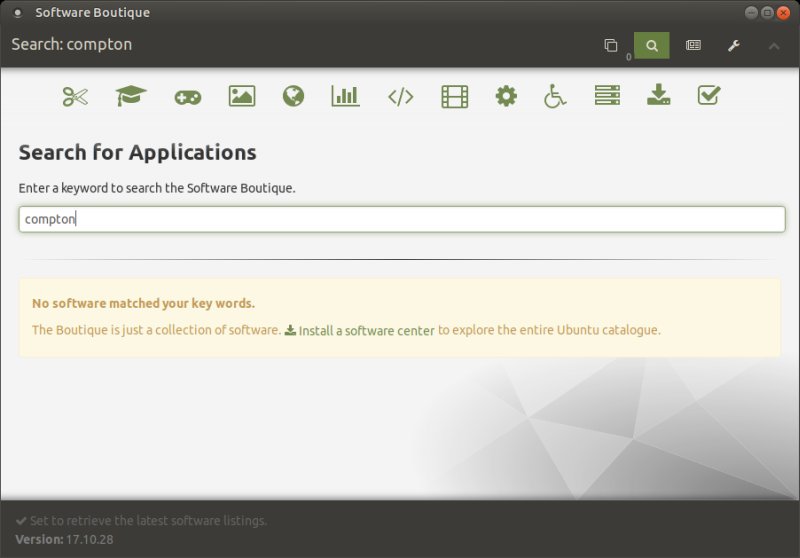Open the Servers category (stacked drives icon)
The height and width of the screenshot is (558, 800).
pos(607,96)
